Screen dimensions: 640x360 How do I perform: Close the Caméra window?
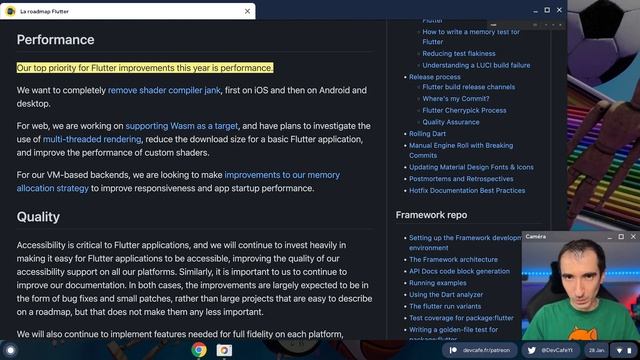tap(633, 237)
